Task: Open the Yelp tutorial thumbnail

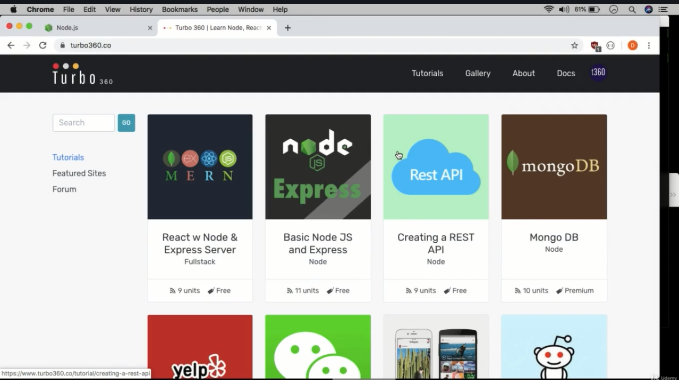Action: pos(200,347)
